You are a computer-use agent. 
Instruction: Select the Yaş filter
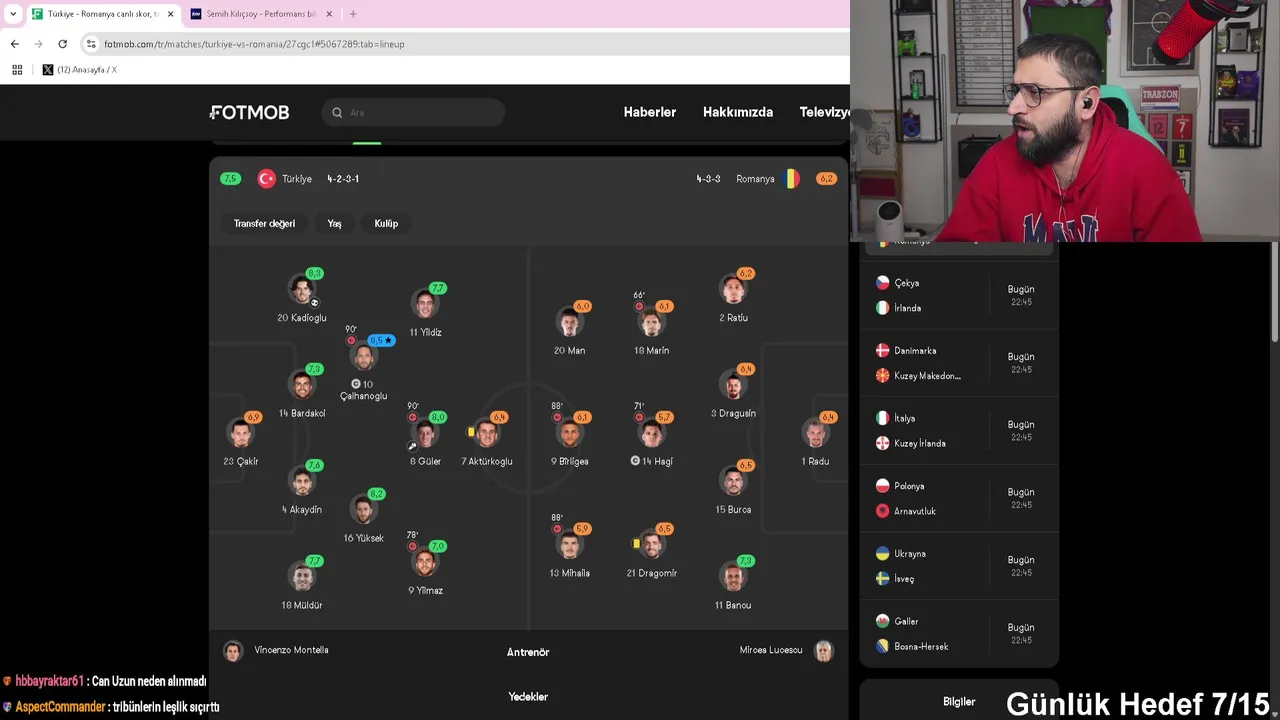tap(335, 224)
